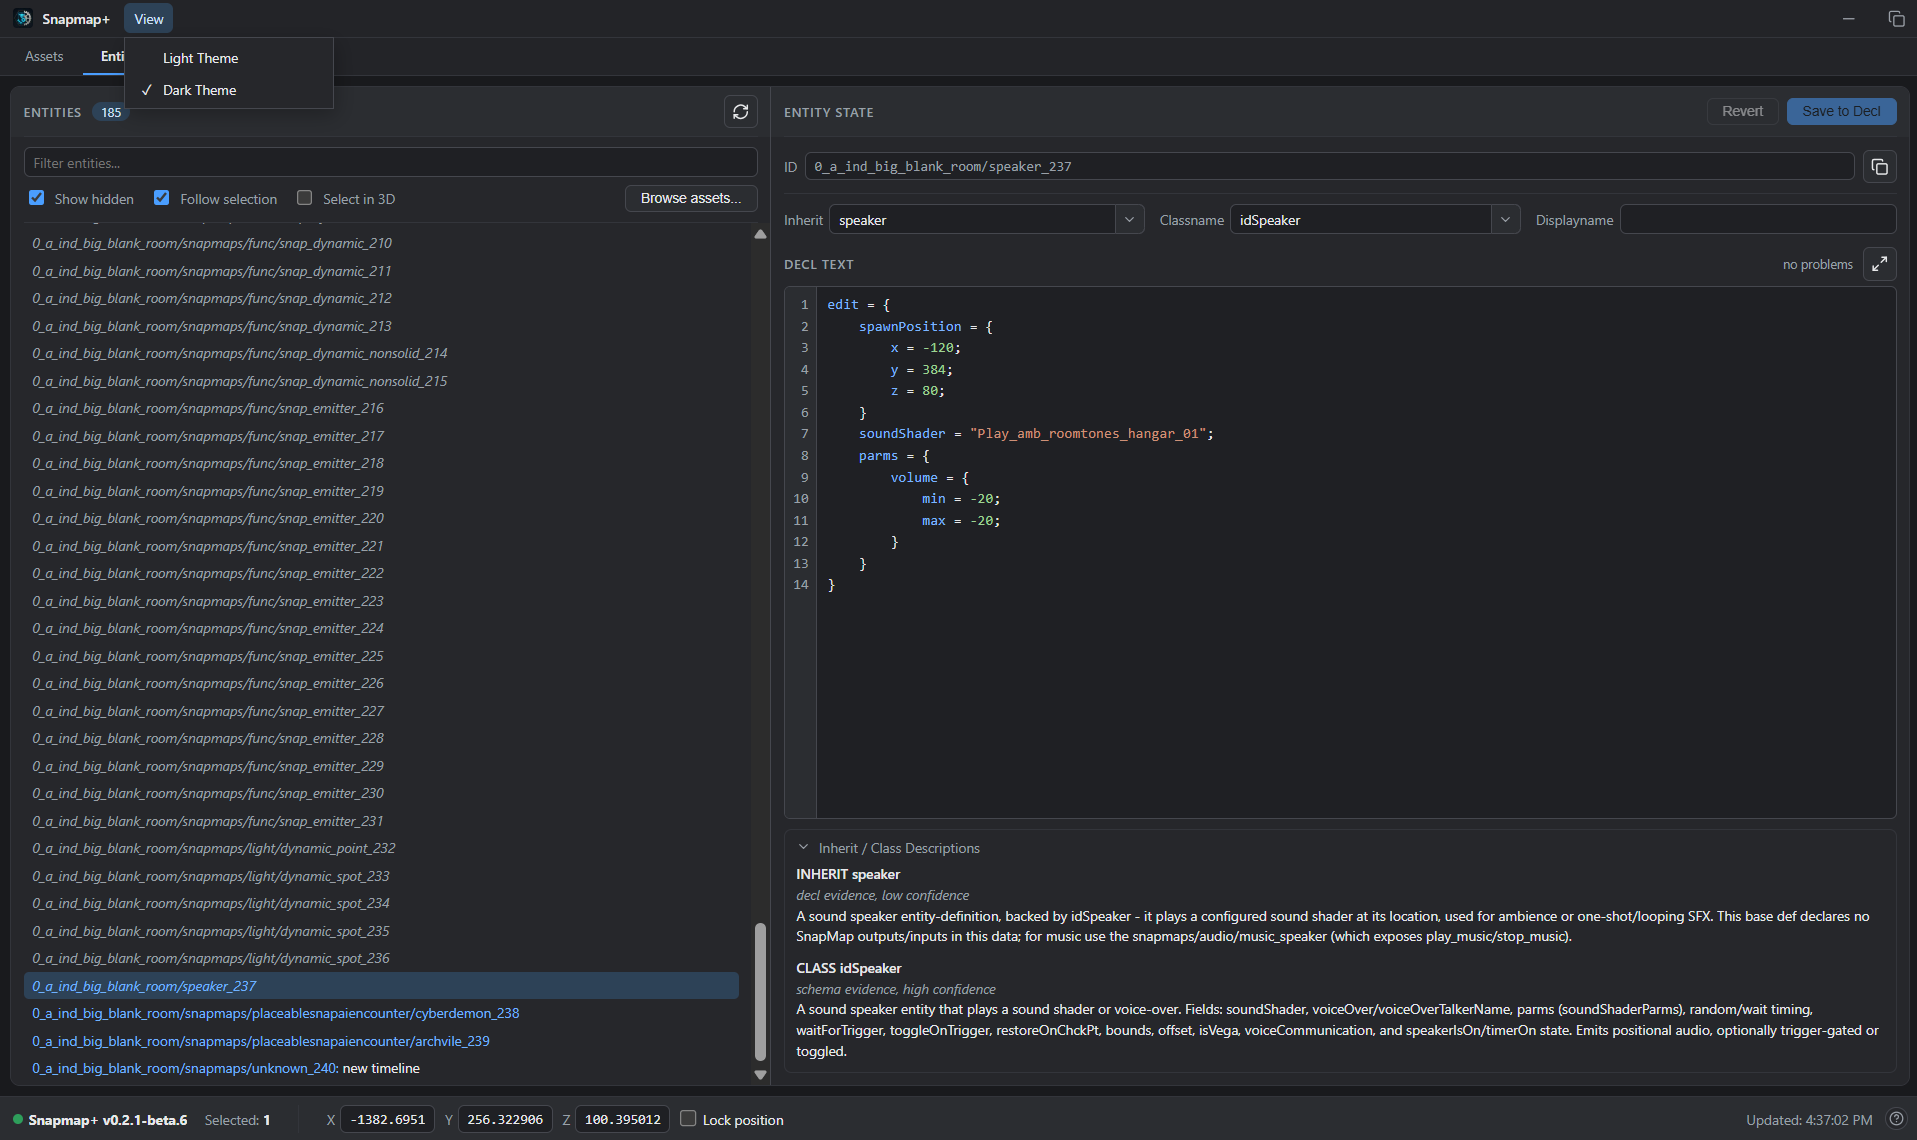Click the Classname idSpeaker combo box field

pos(1360,220)
